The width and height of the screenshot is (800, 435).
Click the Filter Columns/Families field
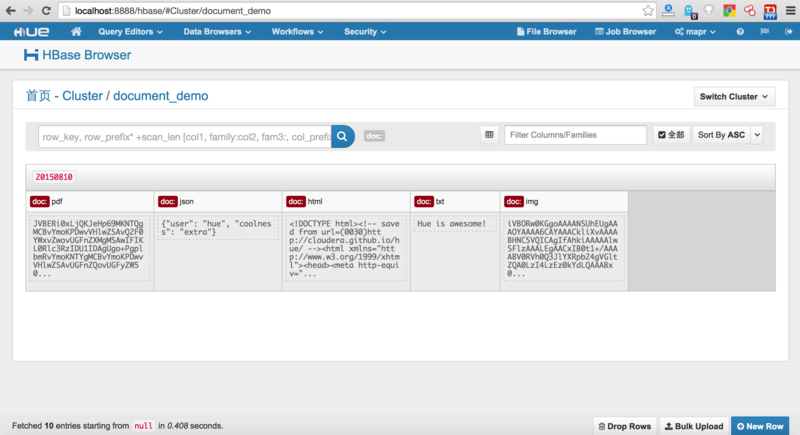point(575,135)
